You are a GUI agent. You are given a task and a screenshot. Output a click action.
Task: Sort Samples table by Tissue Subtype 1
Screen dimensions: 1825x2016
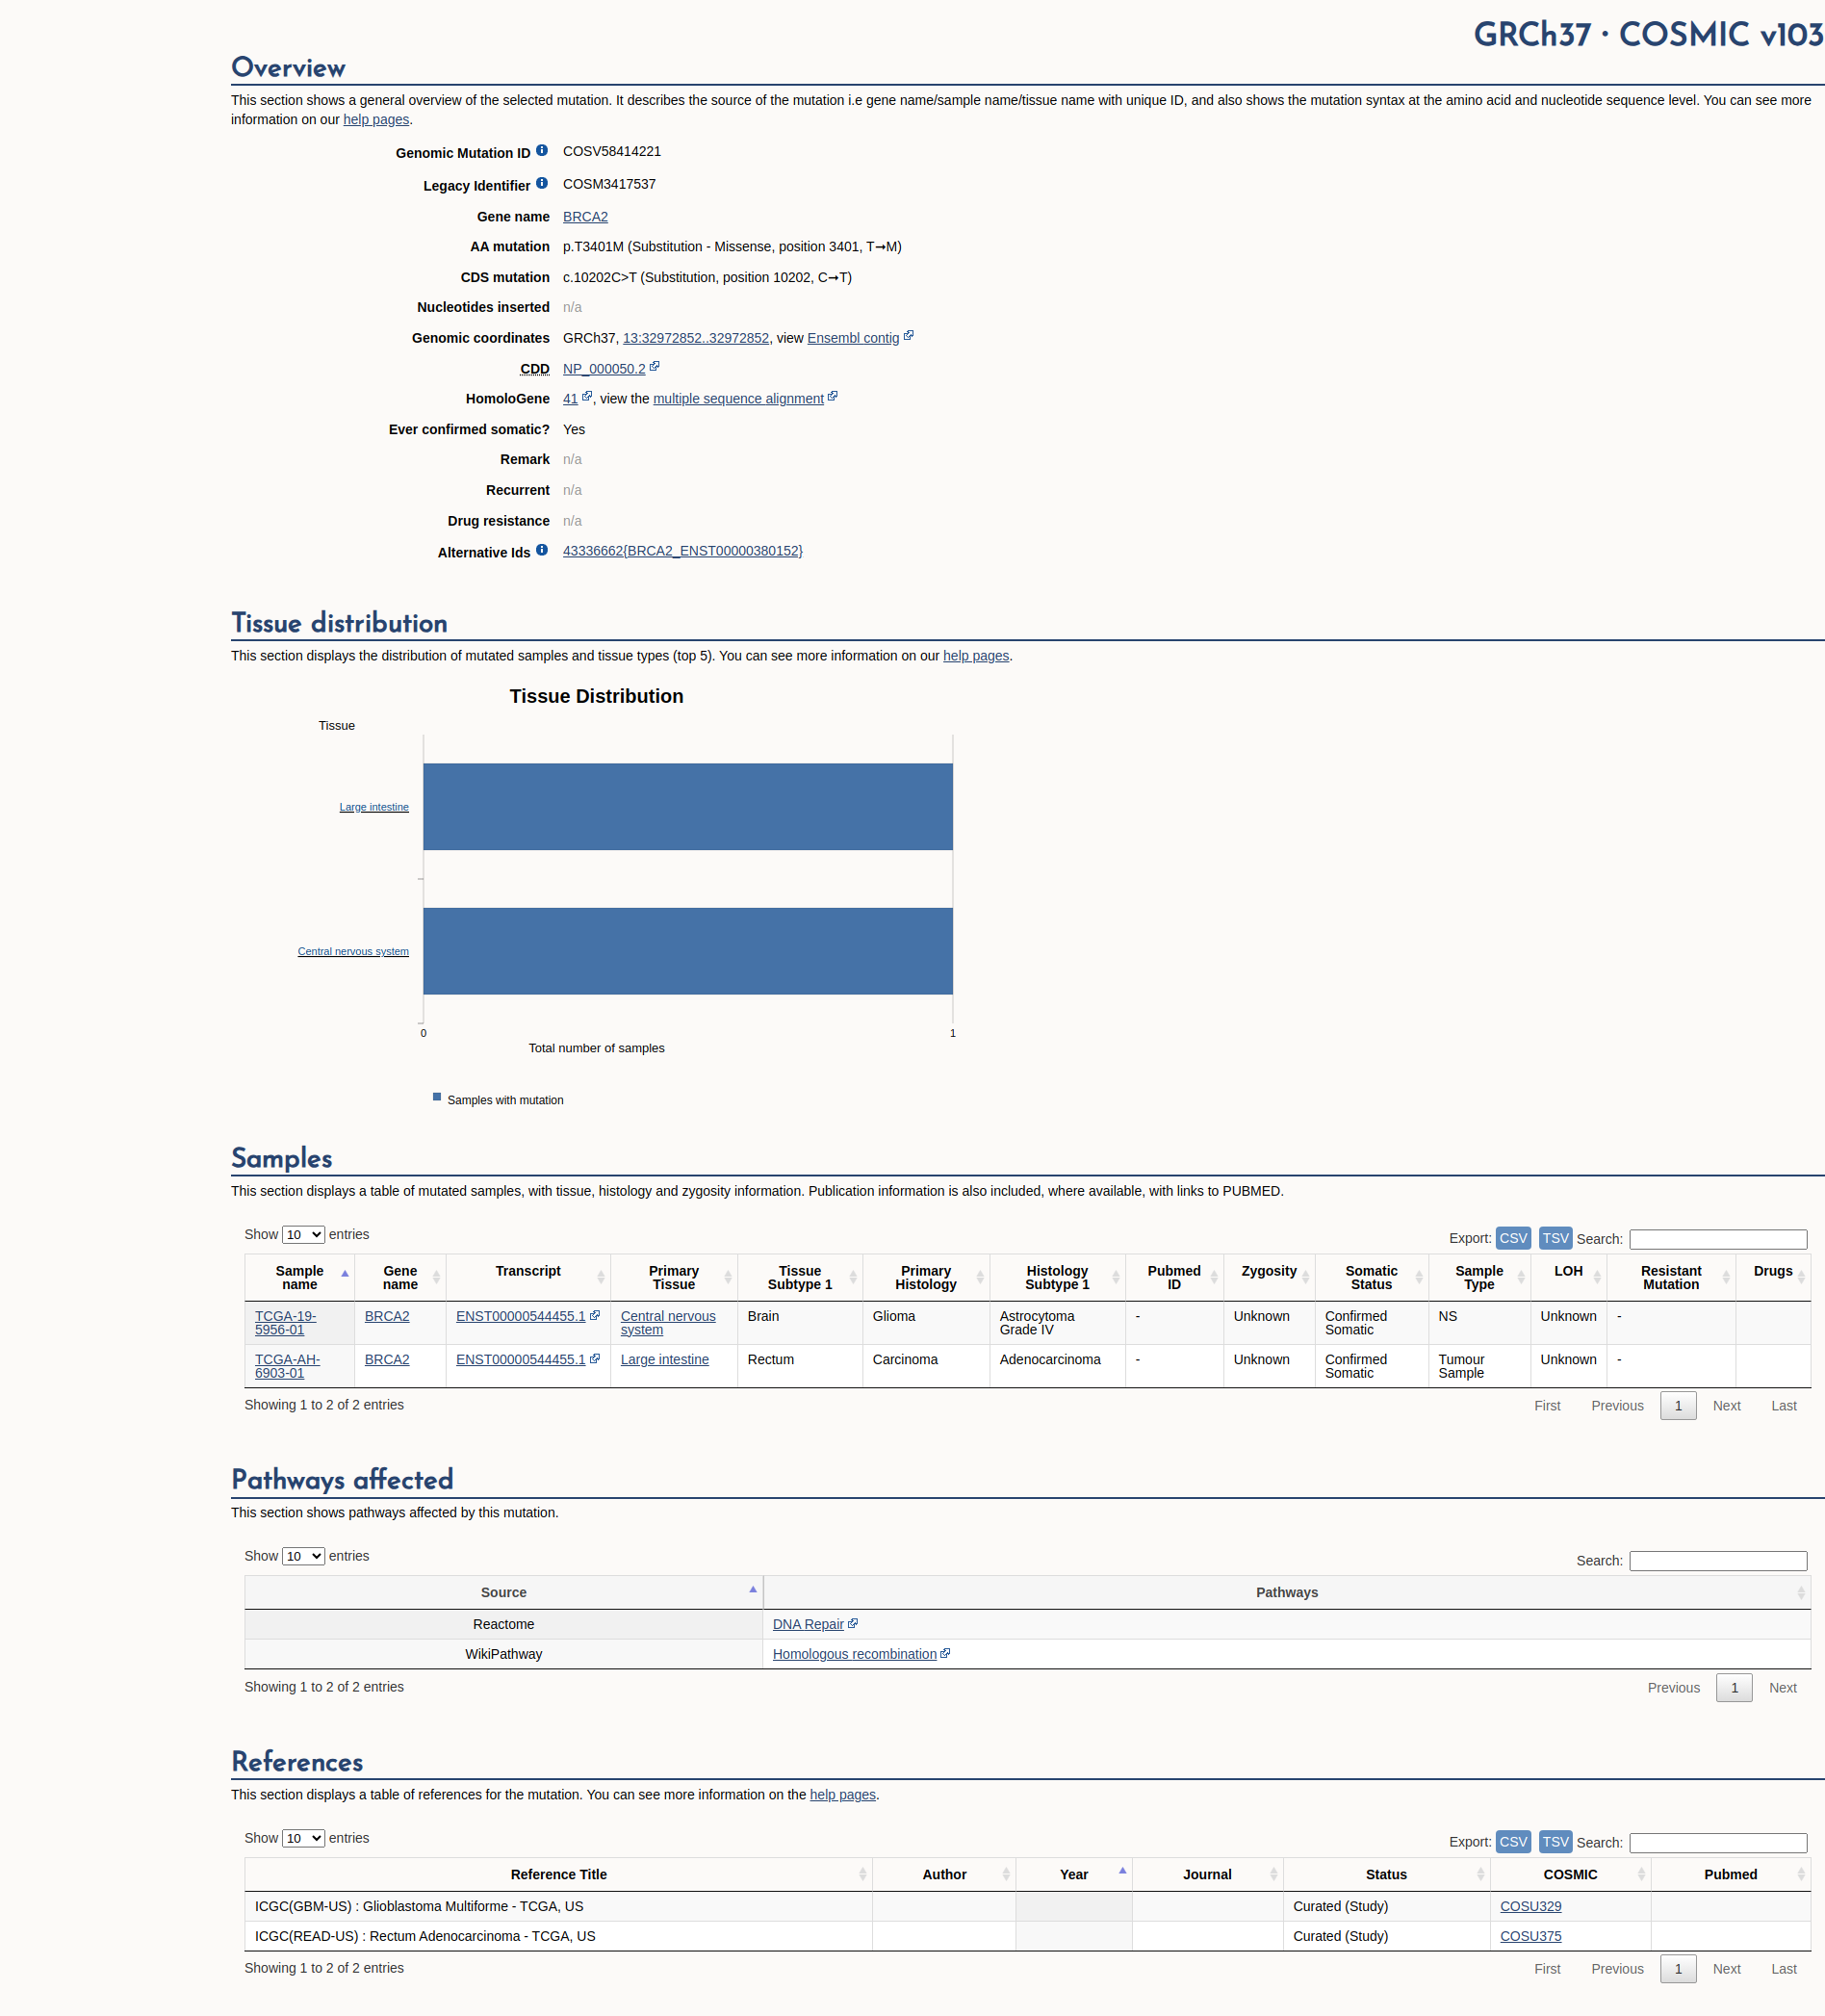click(x=800, y=1278)
